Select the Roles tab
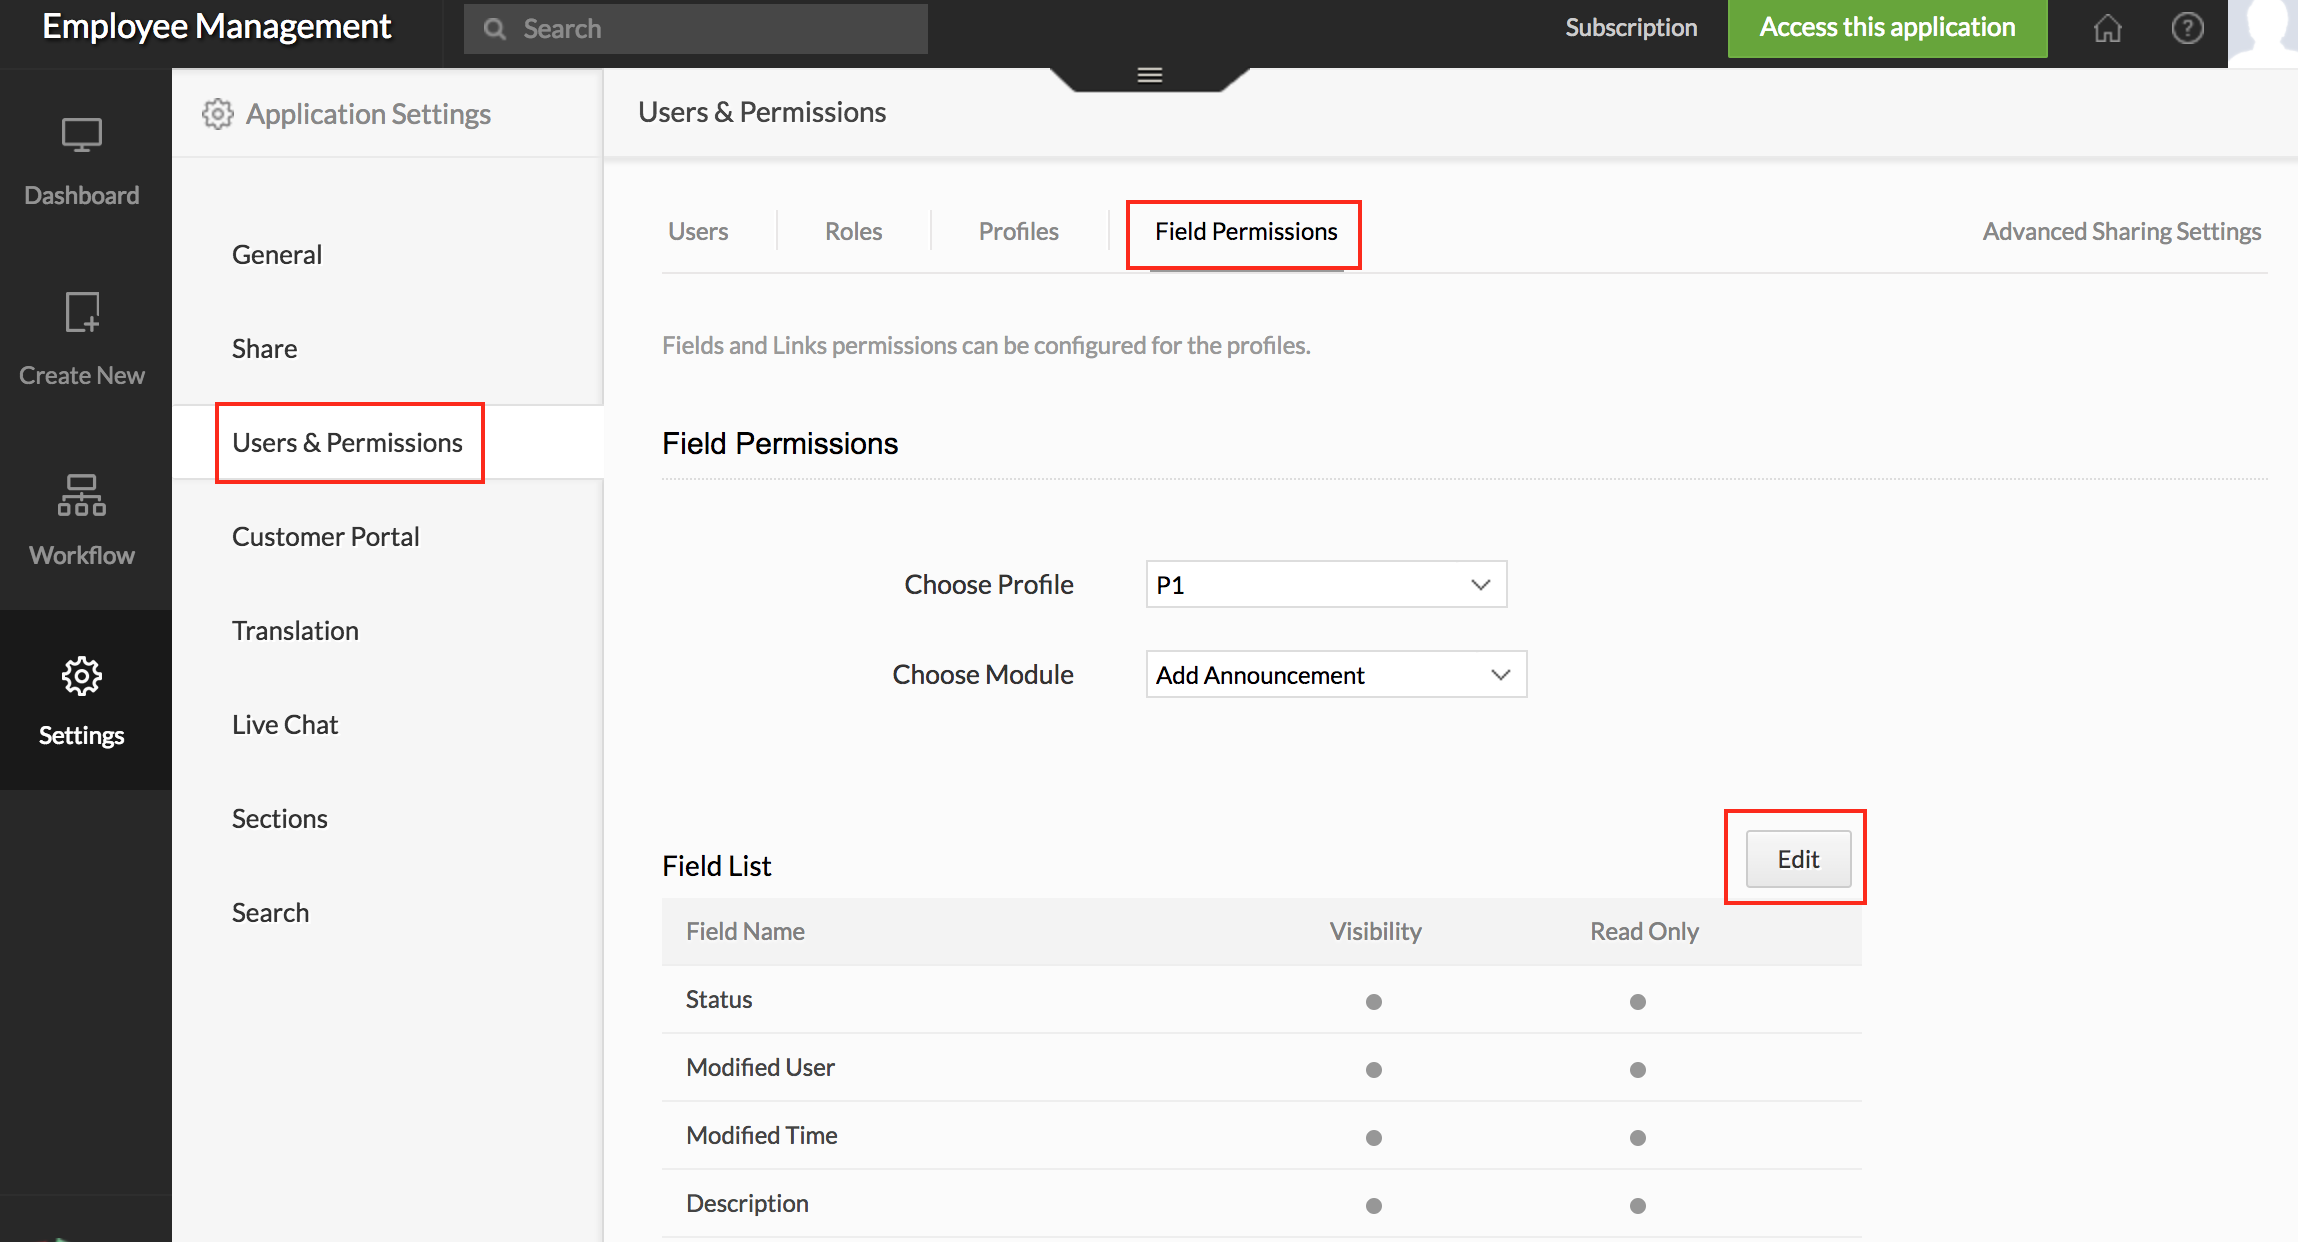2298x1242 pixels. [852, 231]
